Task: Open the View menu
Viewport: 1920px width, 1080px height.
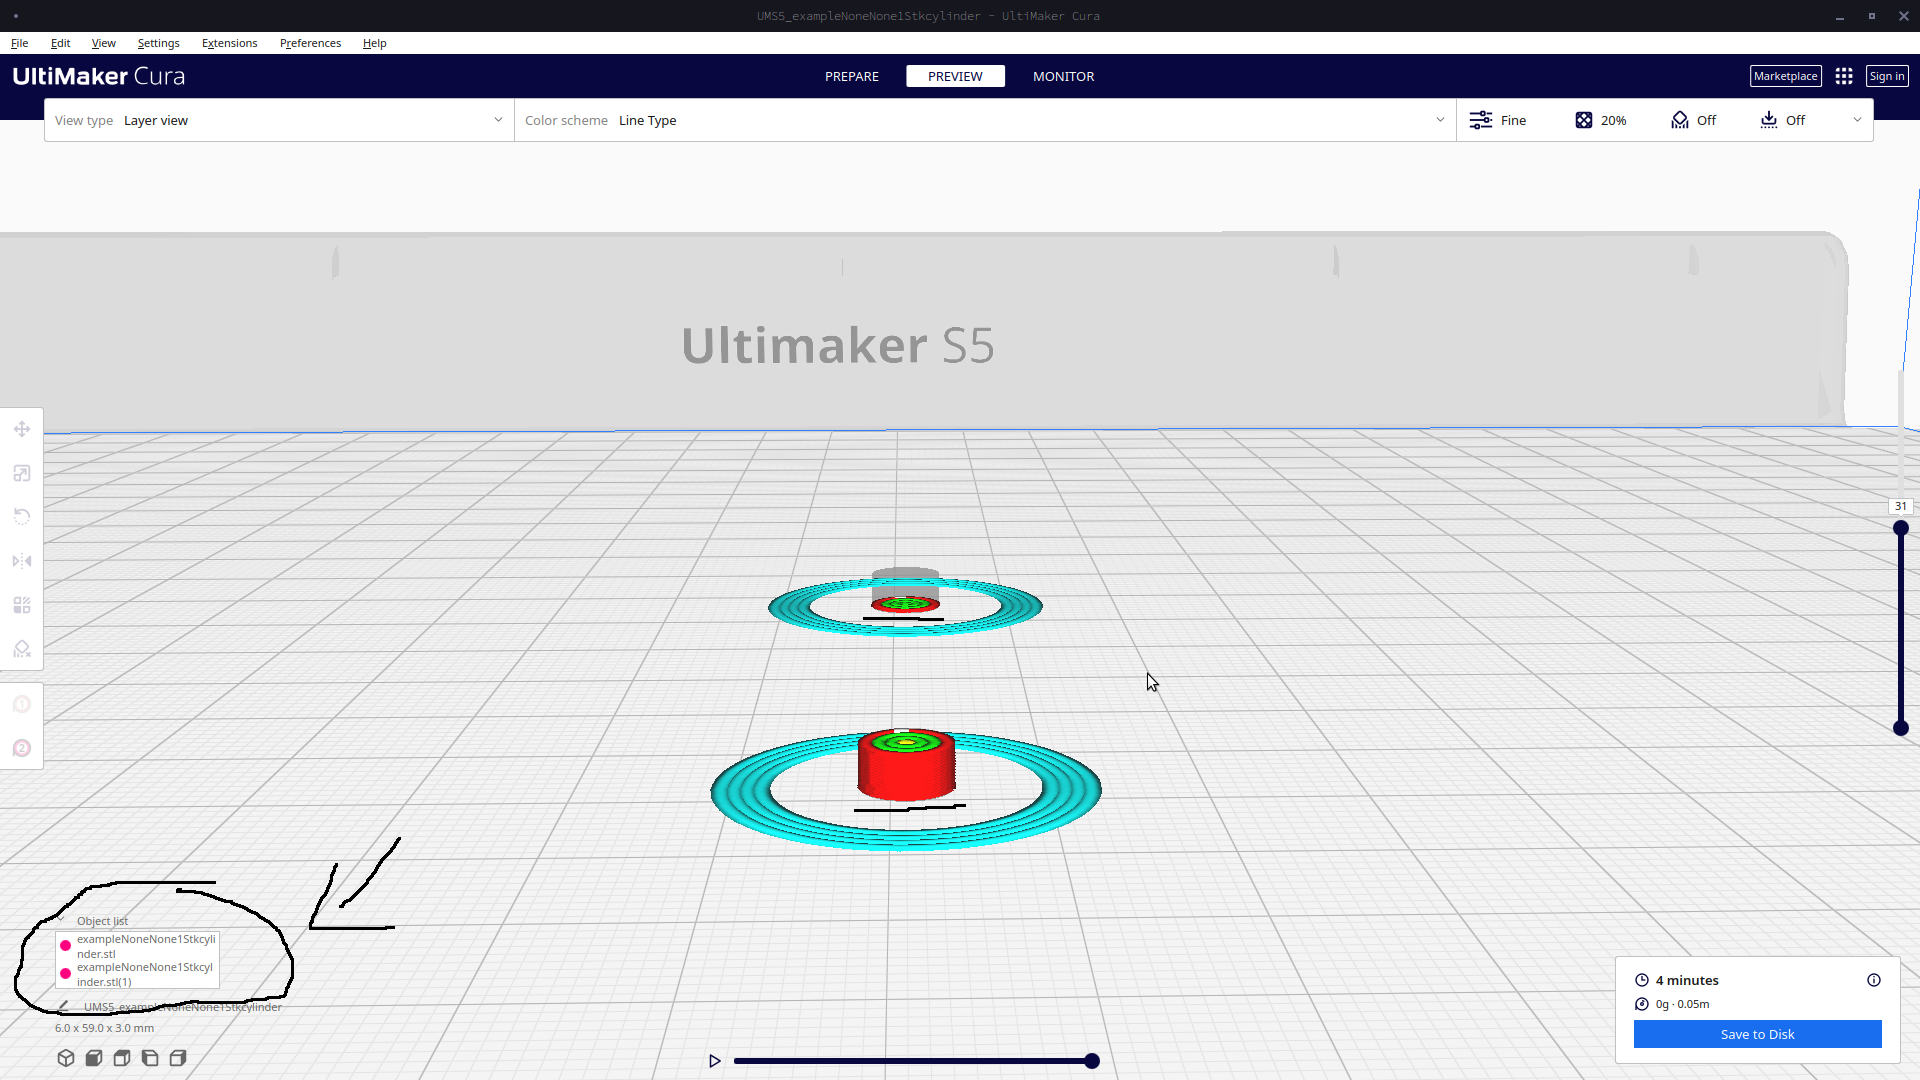Action: 104,43
